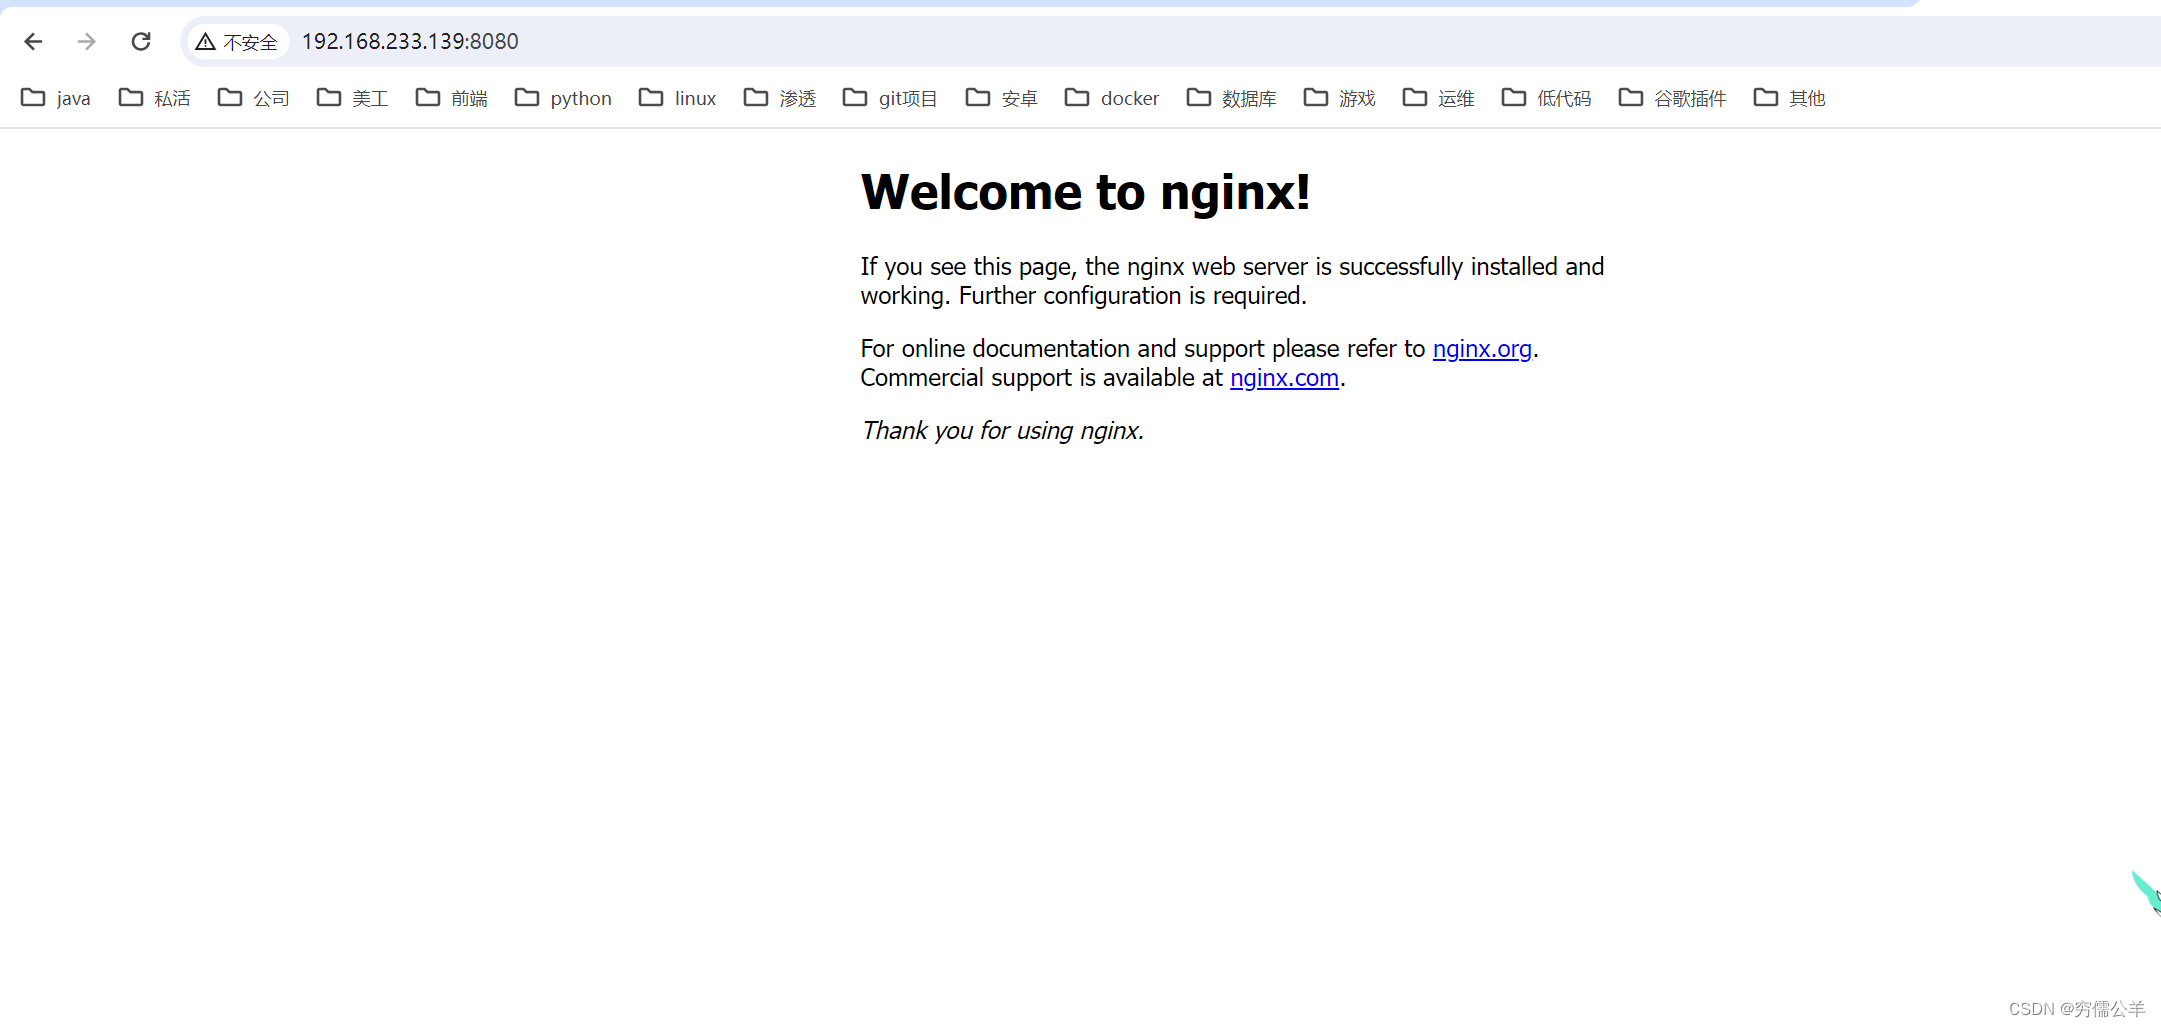The height and width of the screenshot is (1027, 2161).
Task: Open the 前端 bookmark folder
Action: [452, 98]
